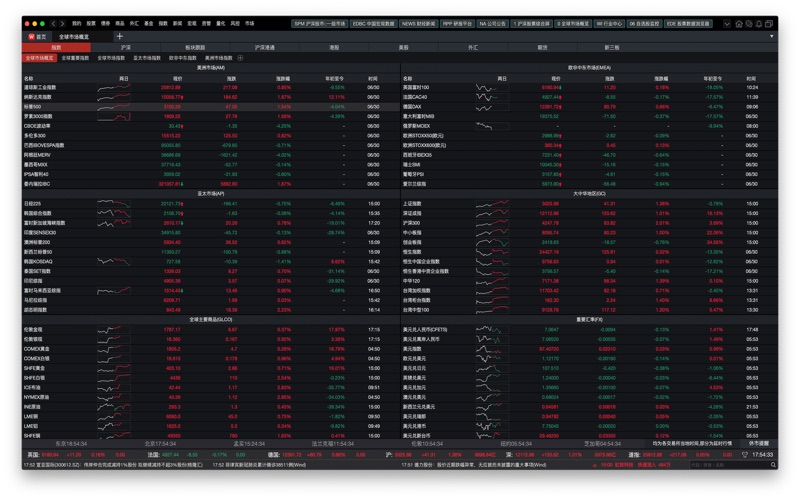
Task: Open the notification bell icon
Action: tap(757, 23)
